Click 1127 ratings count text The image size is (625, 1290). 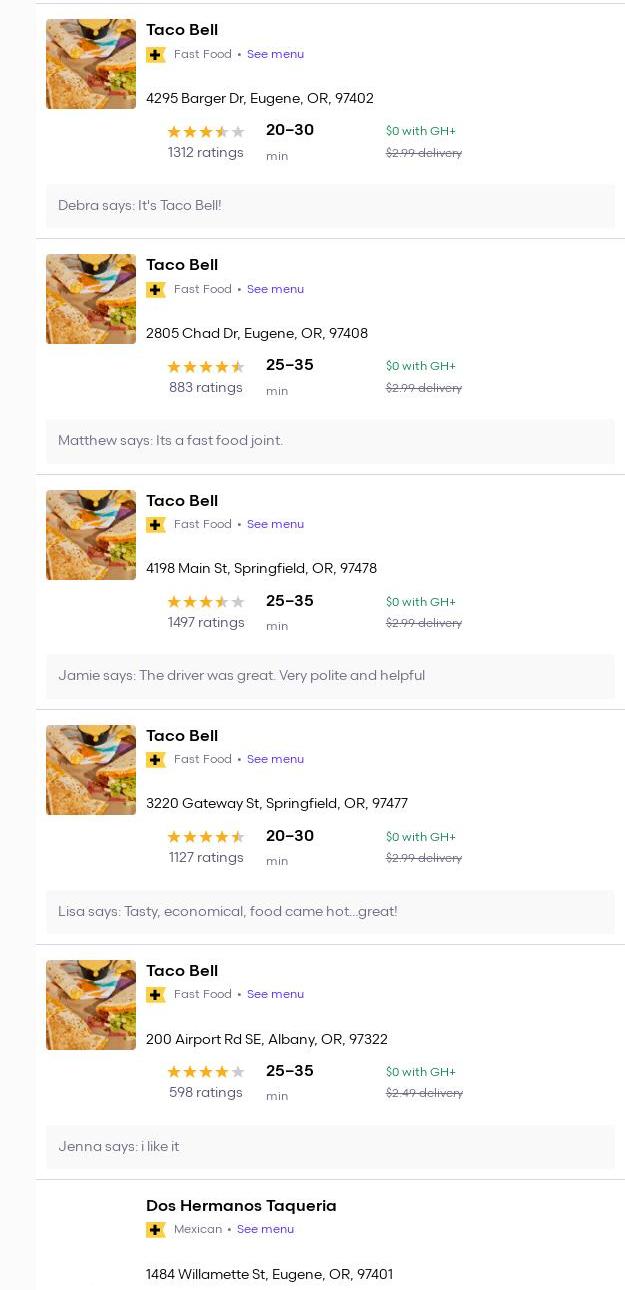point(206,858)
